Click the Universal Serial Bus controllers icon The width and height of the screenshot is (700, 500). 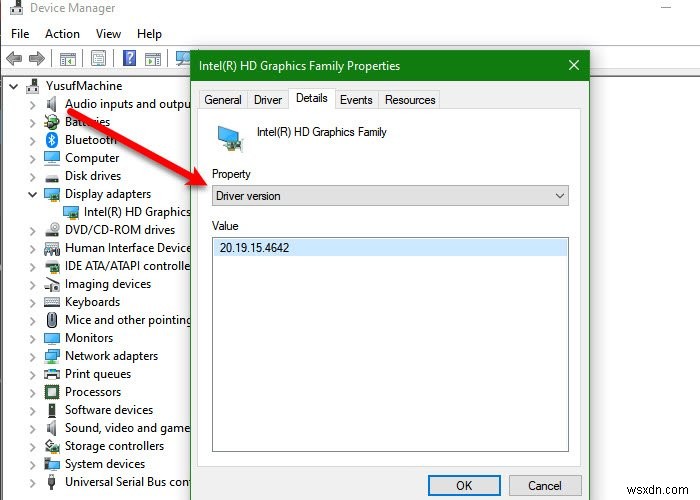tap(52, 482)
